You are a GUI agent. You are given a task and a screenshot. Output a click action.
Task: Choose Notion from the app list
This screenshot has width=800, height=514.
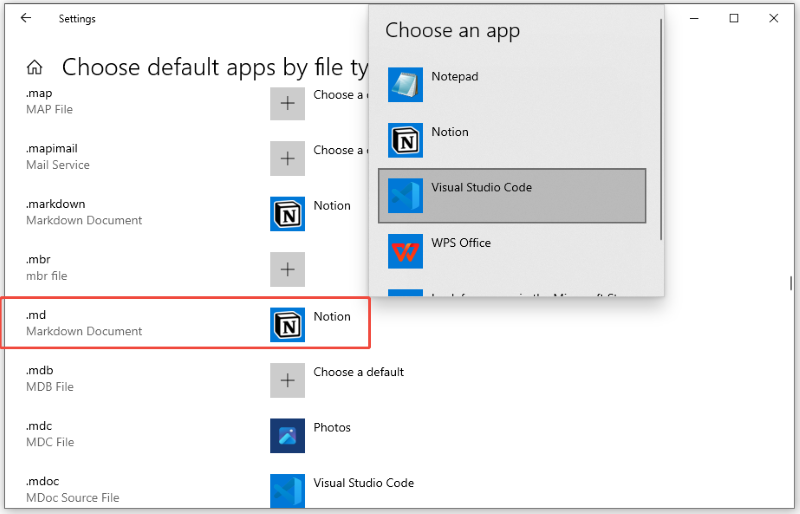pos(512,140)
